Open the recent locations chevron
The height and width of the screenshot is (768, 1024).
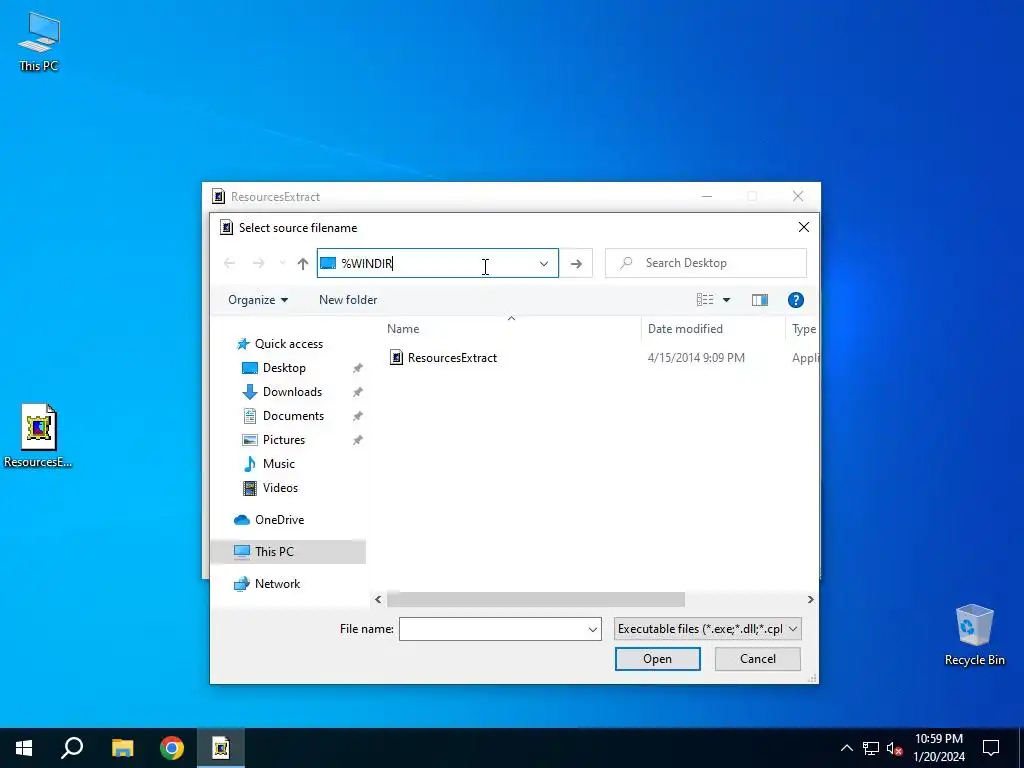coord(282,263)
